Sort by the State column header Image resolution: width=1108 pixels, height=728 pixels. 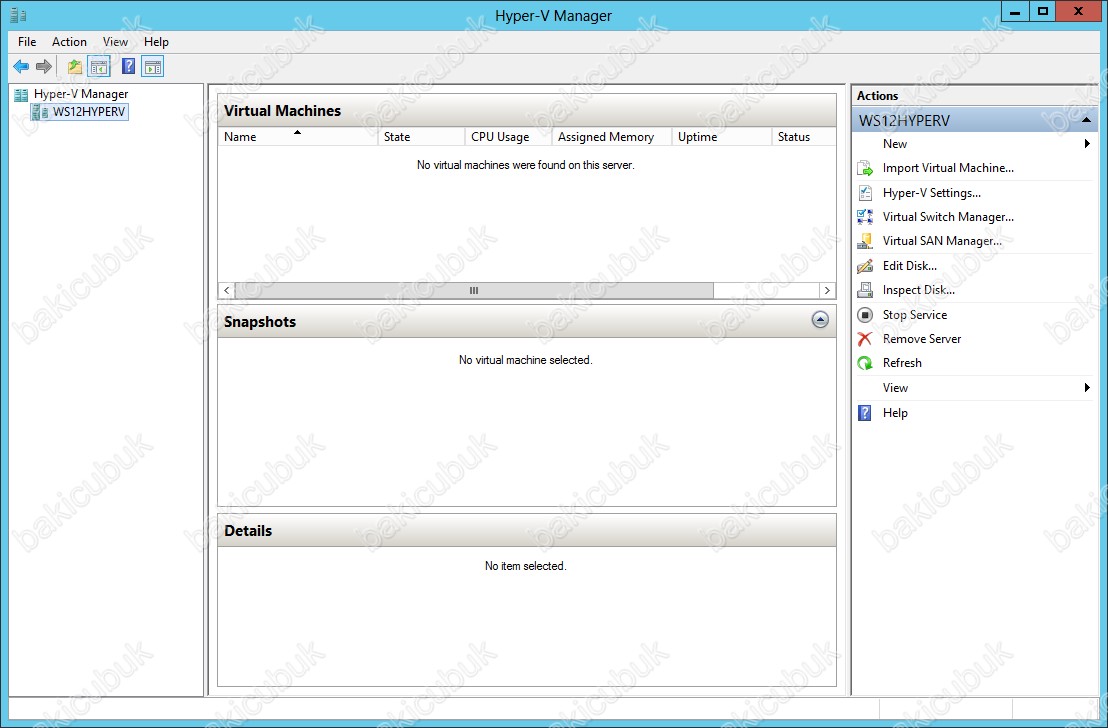tap(421, 137)
